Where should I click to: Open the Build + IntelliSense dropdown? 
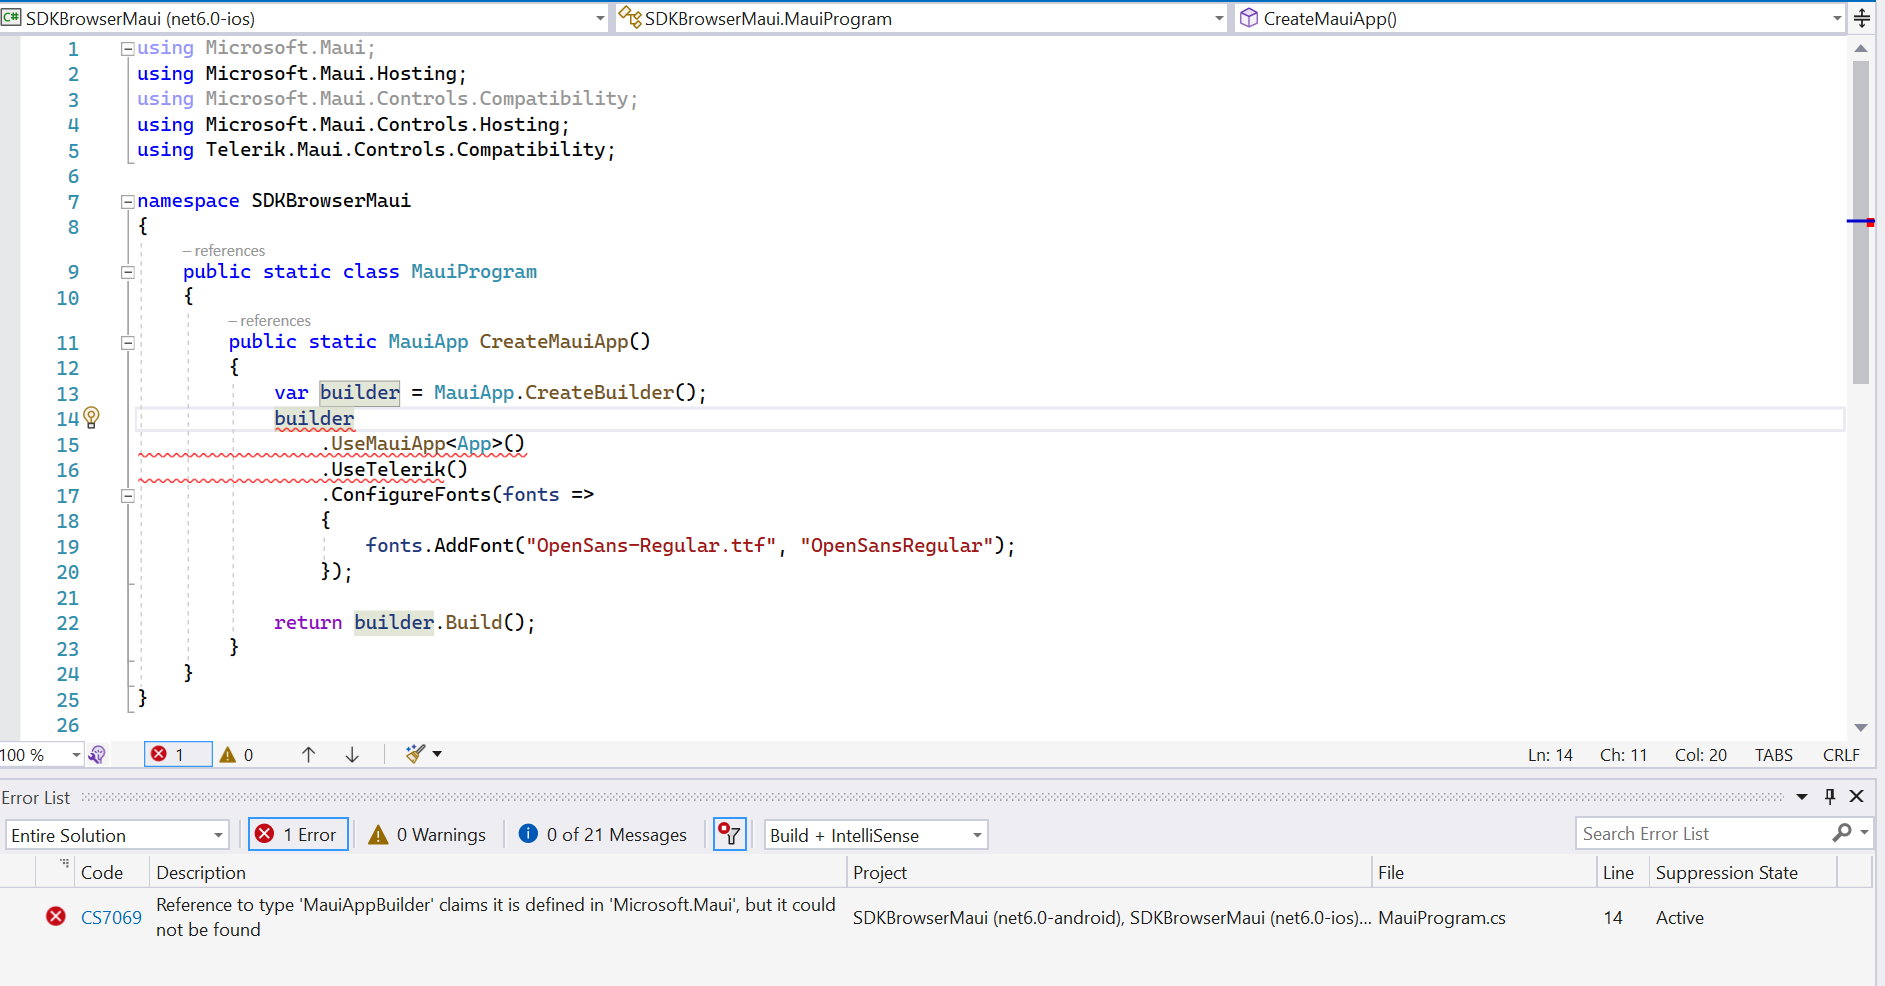coord(876,835)
